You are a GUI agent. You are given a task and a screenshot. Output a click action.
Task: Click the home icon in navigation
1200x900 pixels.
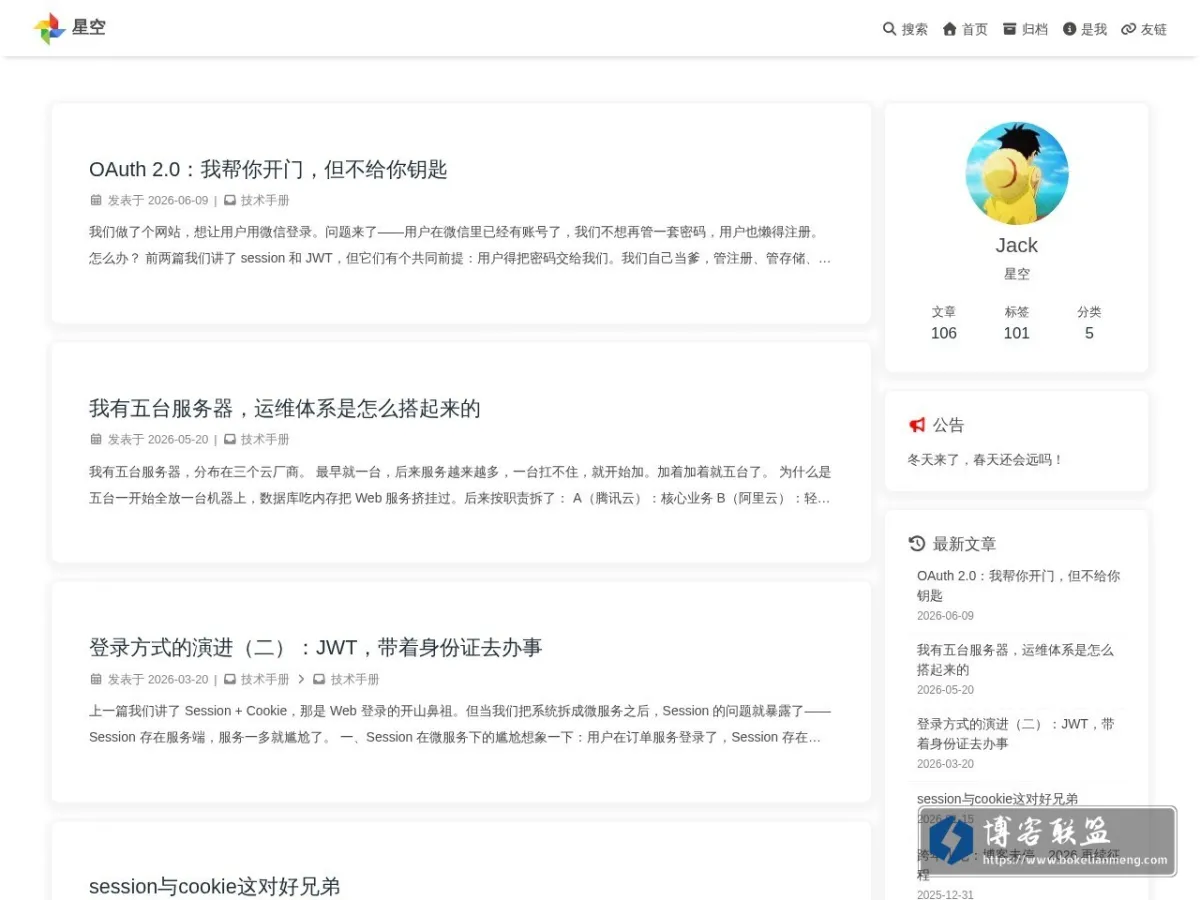click(950, 29)
